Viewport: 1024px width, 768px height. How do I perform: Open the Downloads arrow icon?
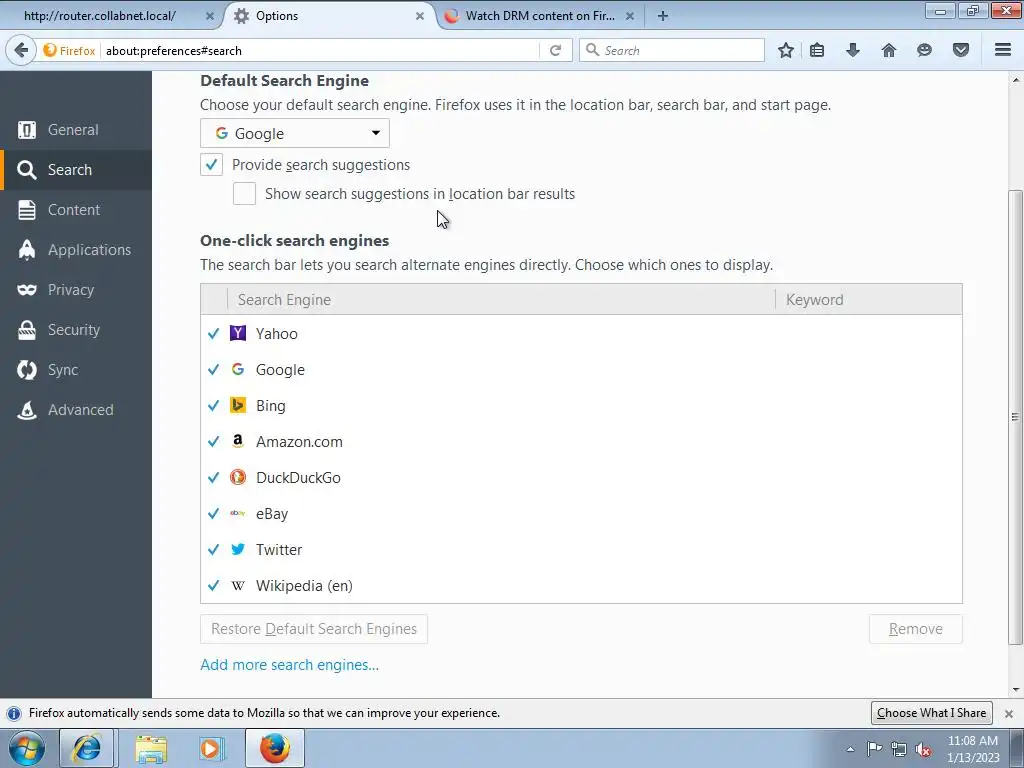[x=853, y=50]
